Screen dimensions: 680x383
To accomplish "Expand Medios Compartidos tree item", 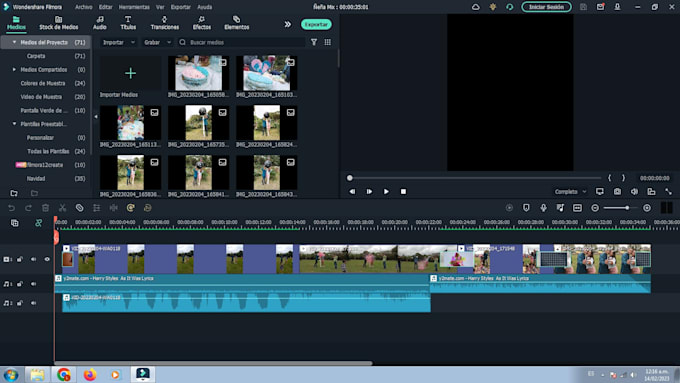I will [14, 69].
